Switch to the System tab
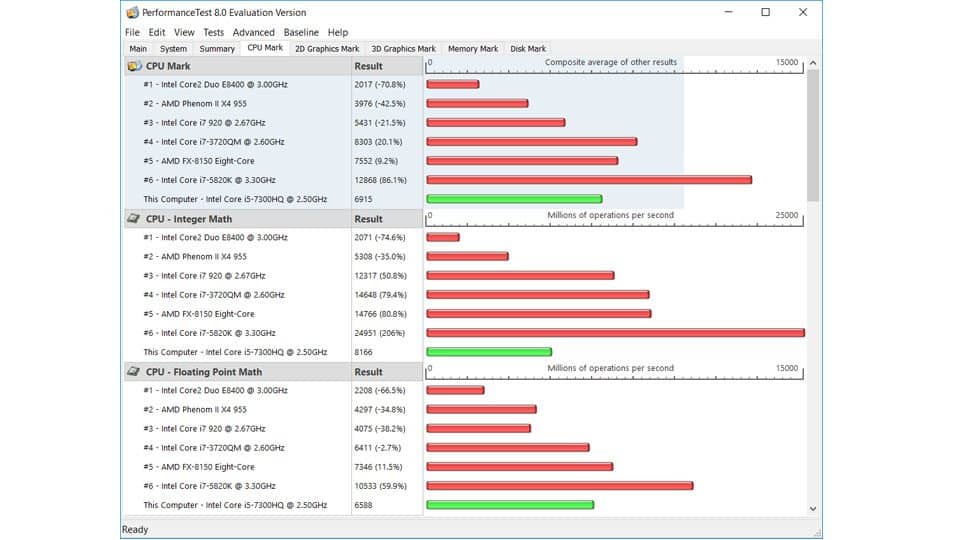960x540 pixels. [x=173, y=48]
